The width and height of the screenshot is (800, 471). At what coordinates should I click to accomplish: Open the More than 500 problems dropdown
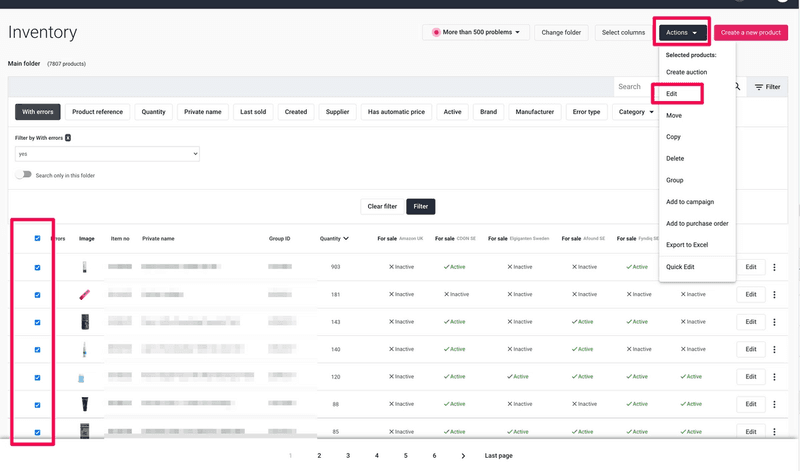point(476,32)
